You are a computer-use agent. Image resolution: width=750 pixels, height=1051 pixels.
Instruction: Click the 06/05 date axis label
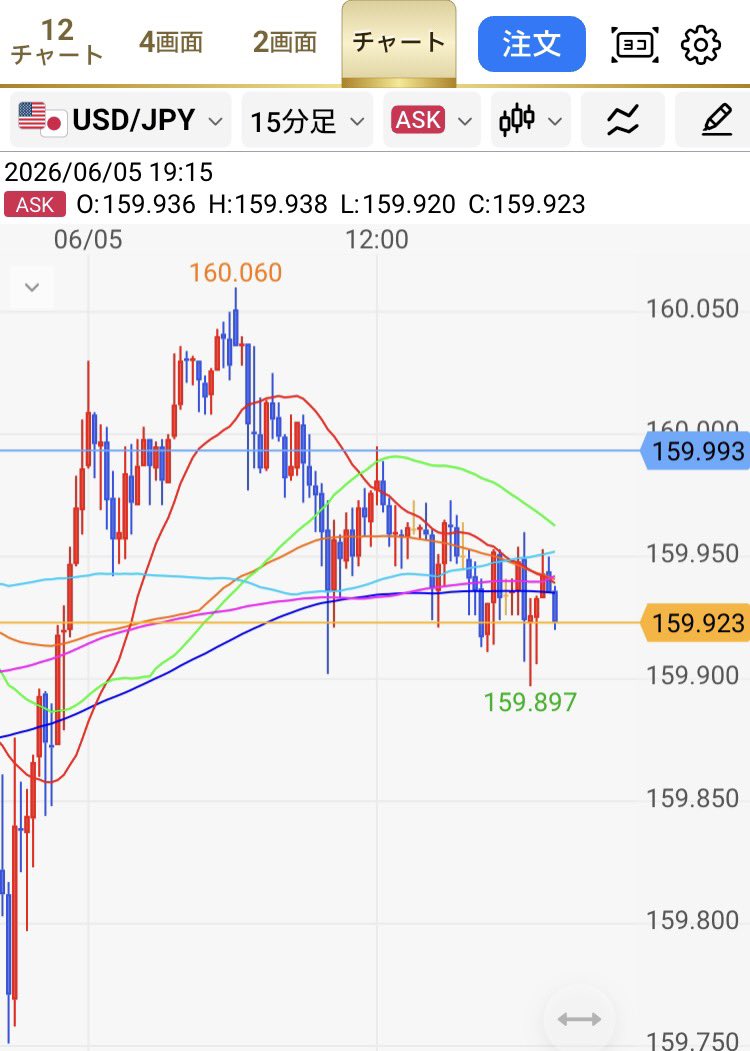coord(88,239)
